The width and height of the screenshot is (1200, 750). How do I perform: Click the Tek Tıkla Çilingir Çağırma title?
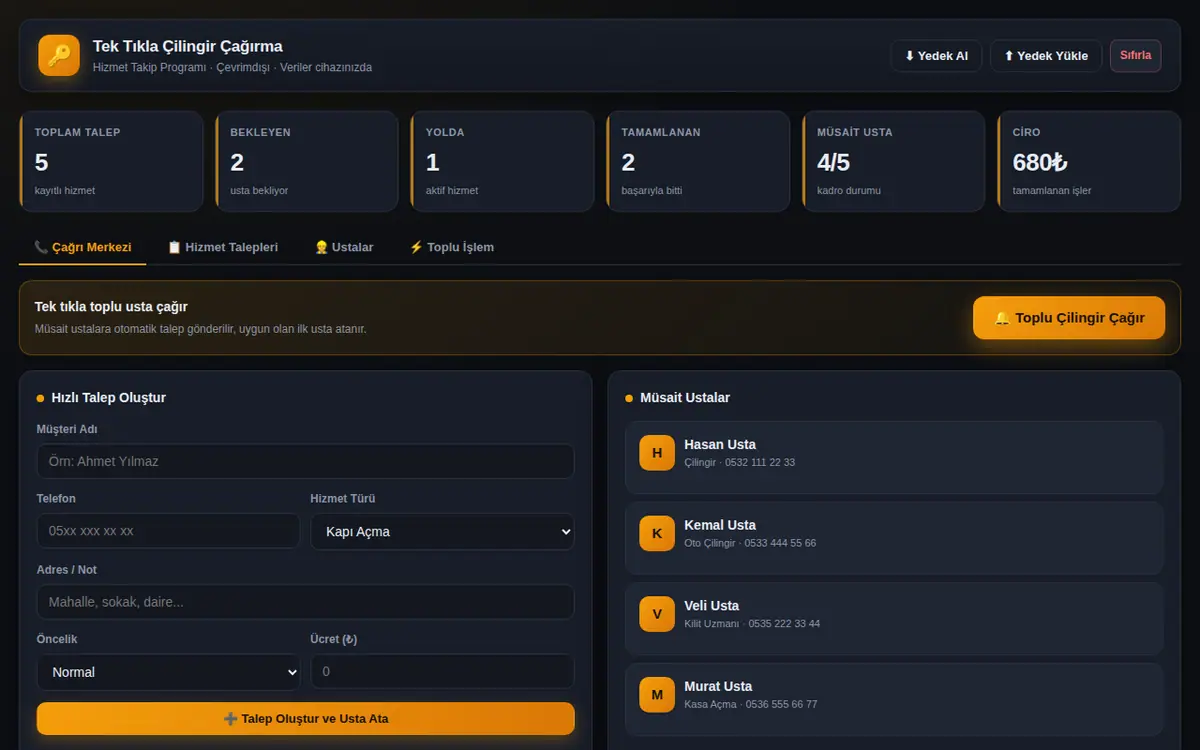coord(188,46)
